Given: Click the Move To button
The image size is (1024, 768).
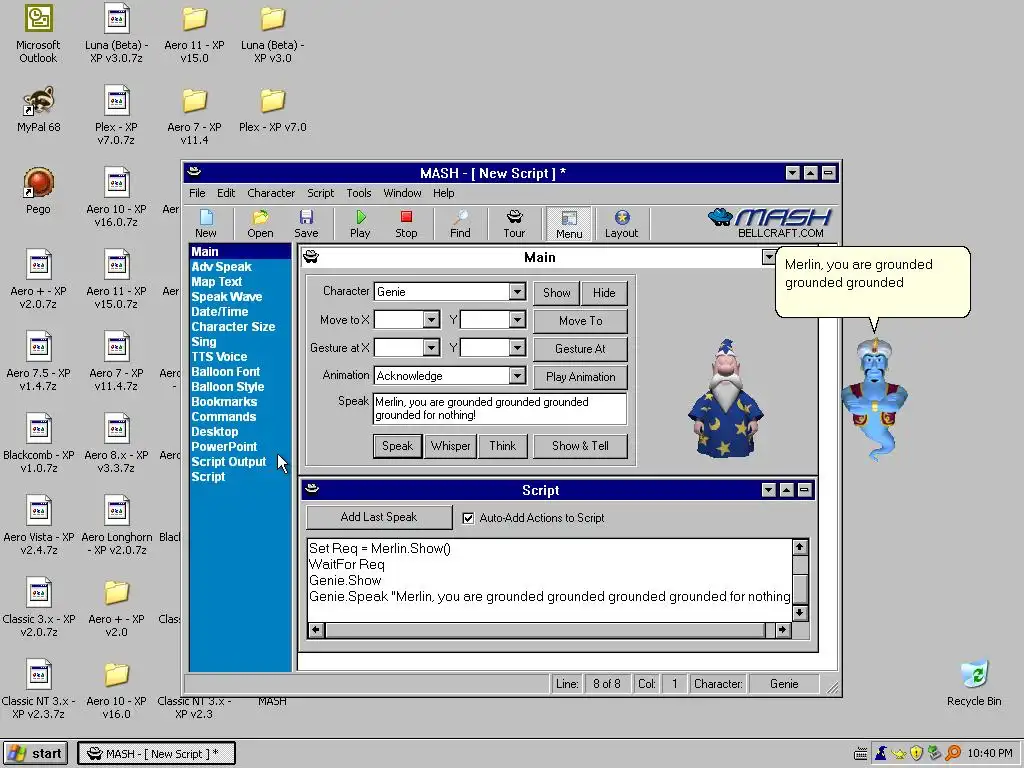Looking at the screenshot, I should point(581,321).
